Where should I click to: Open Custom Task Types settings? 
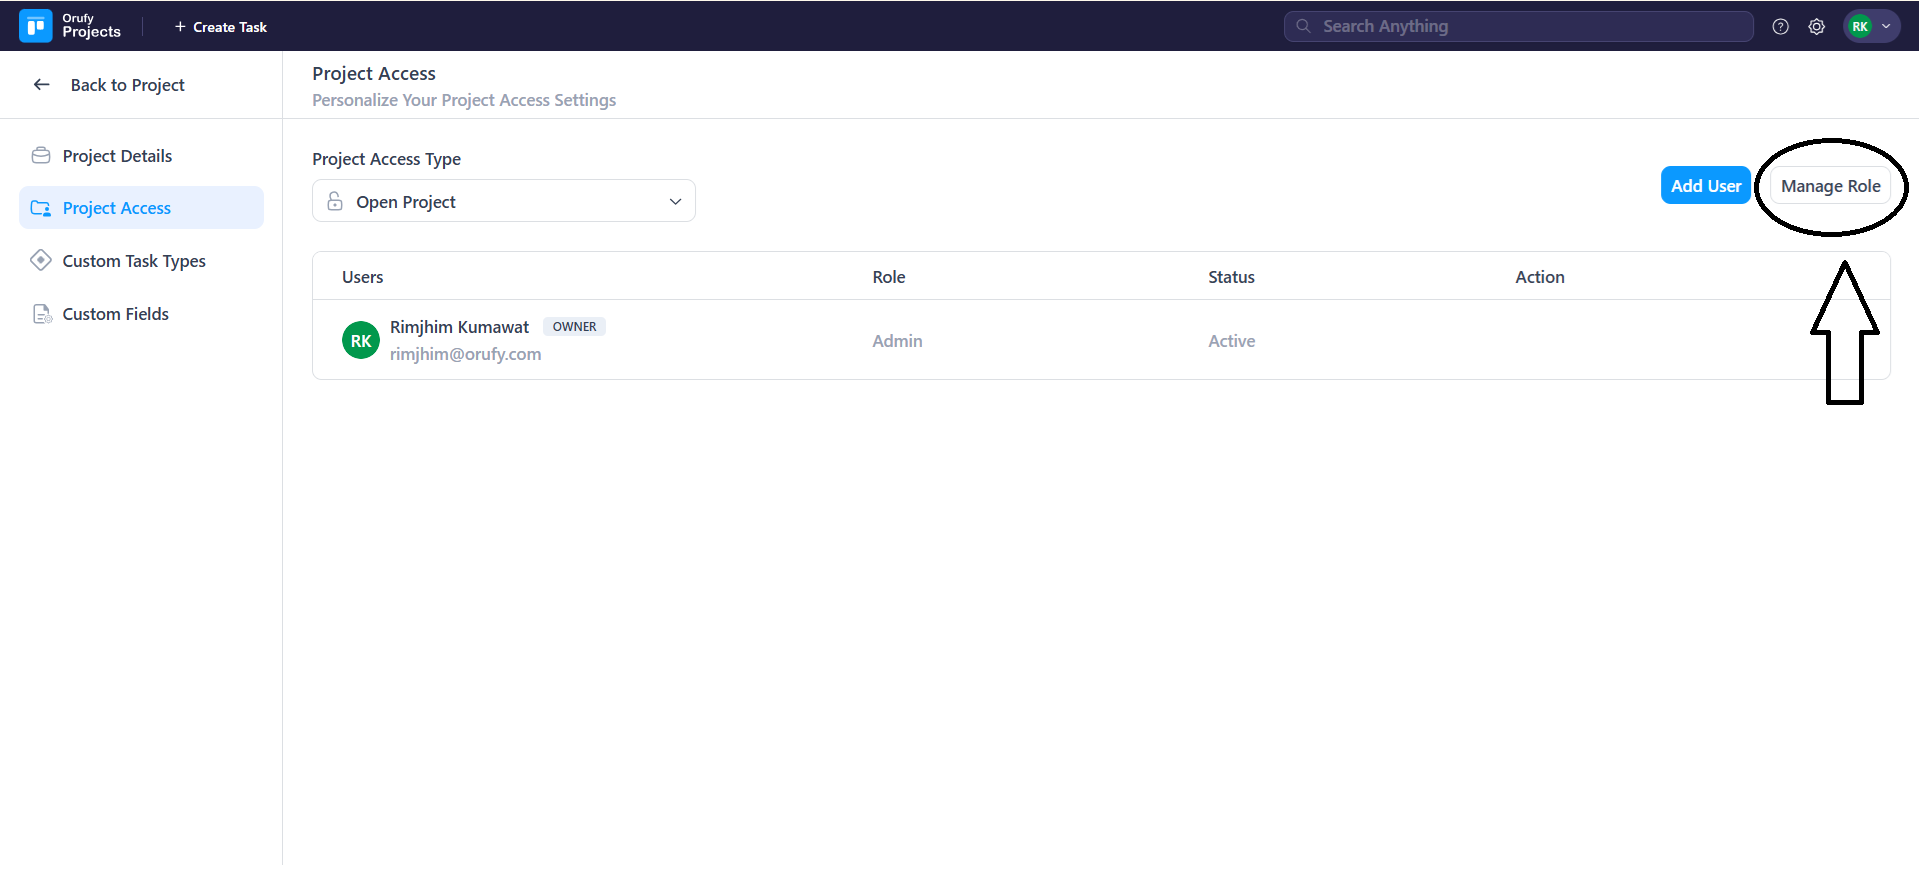click(x=134, y=261)
